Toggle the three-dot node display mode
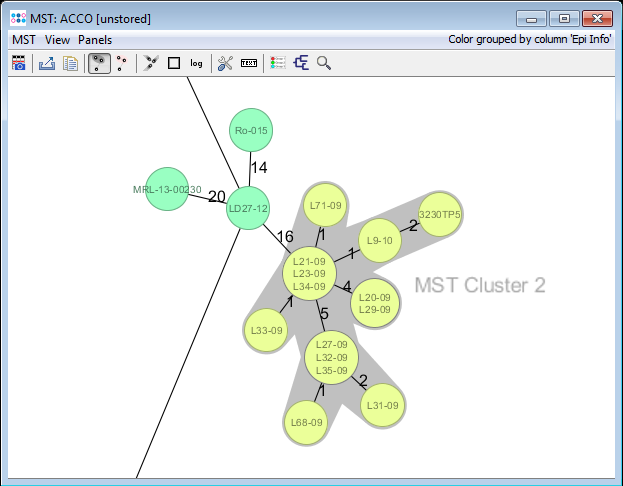 pyautogui.click(x=100, y=63)
